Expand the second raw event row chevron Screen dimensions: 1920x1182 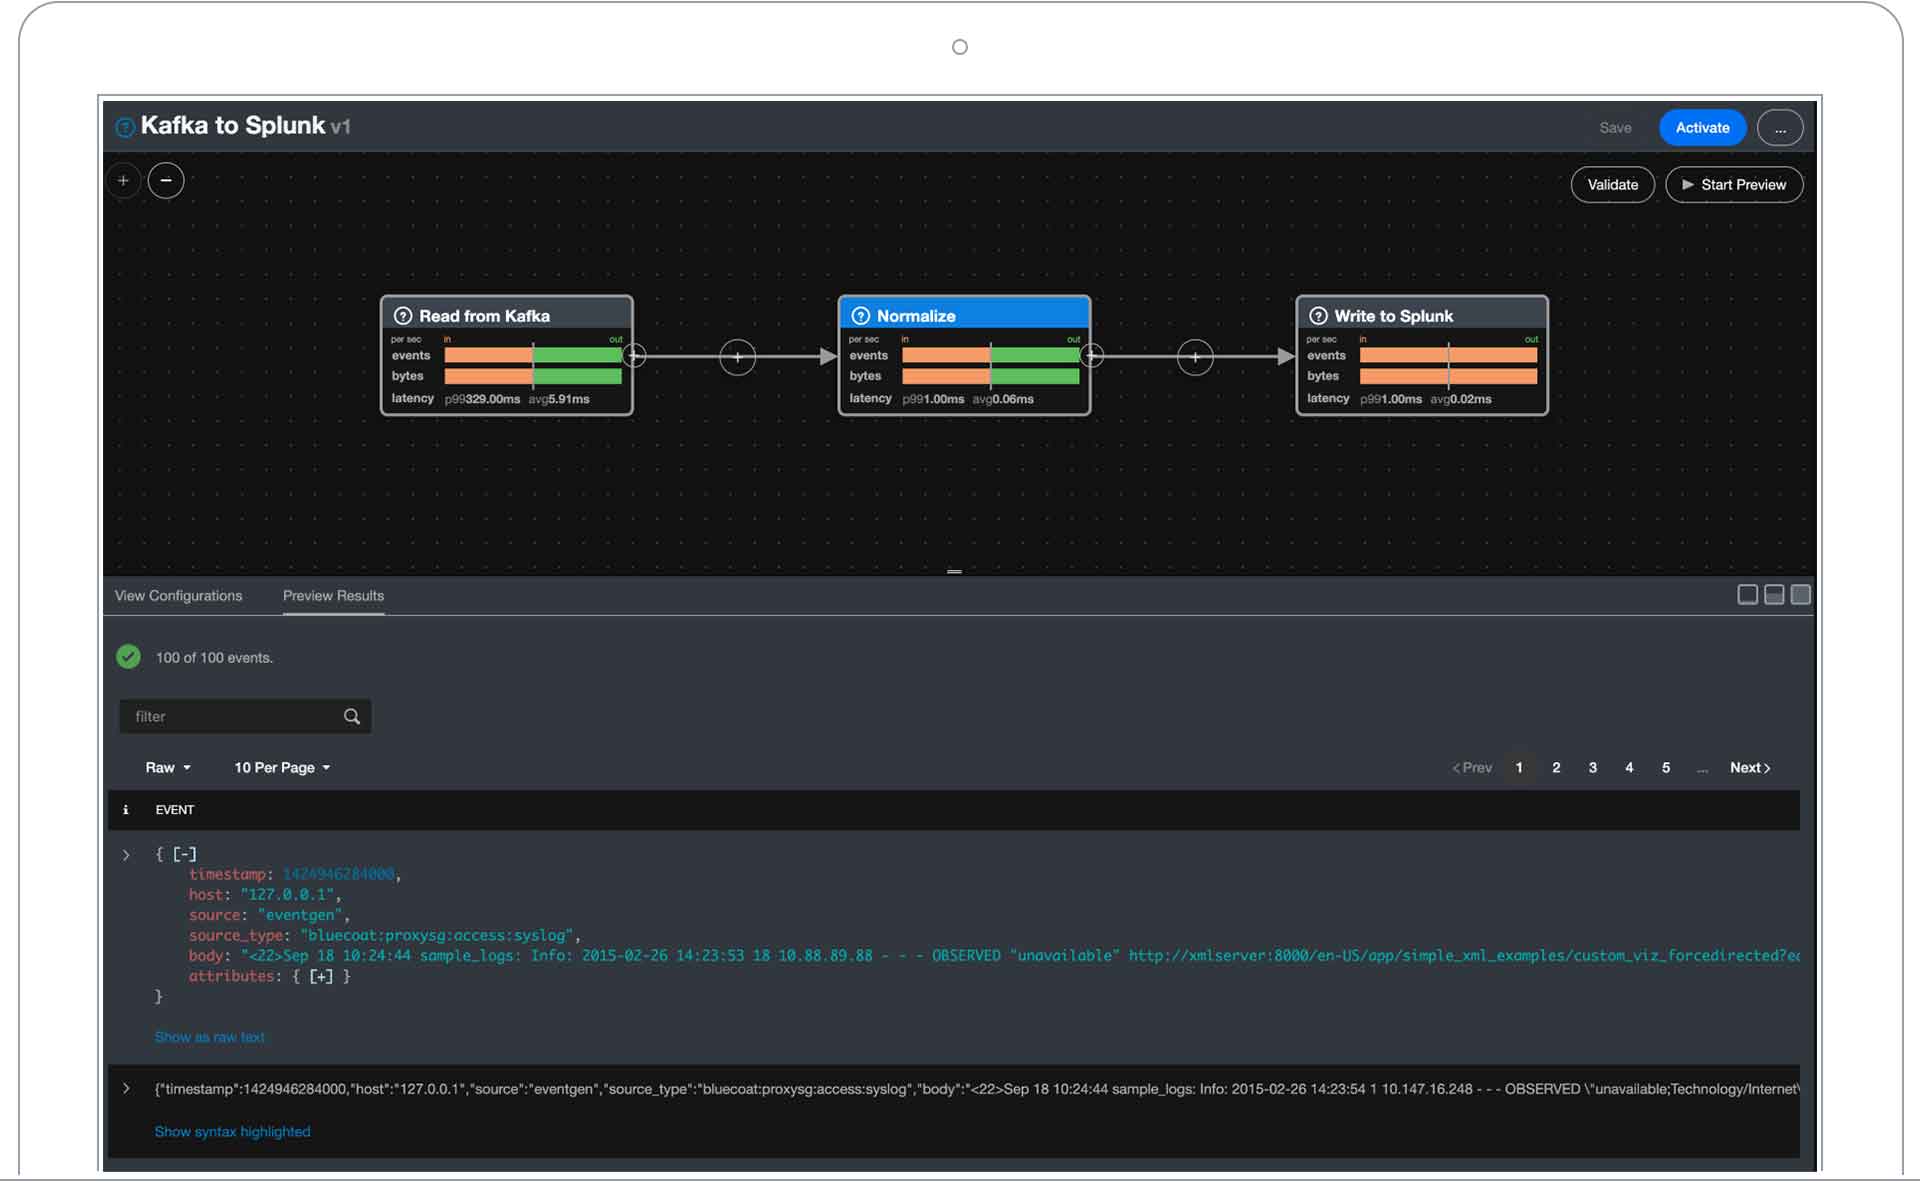pyautogui.click(x=126, y=1089)
